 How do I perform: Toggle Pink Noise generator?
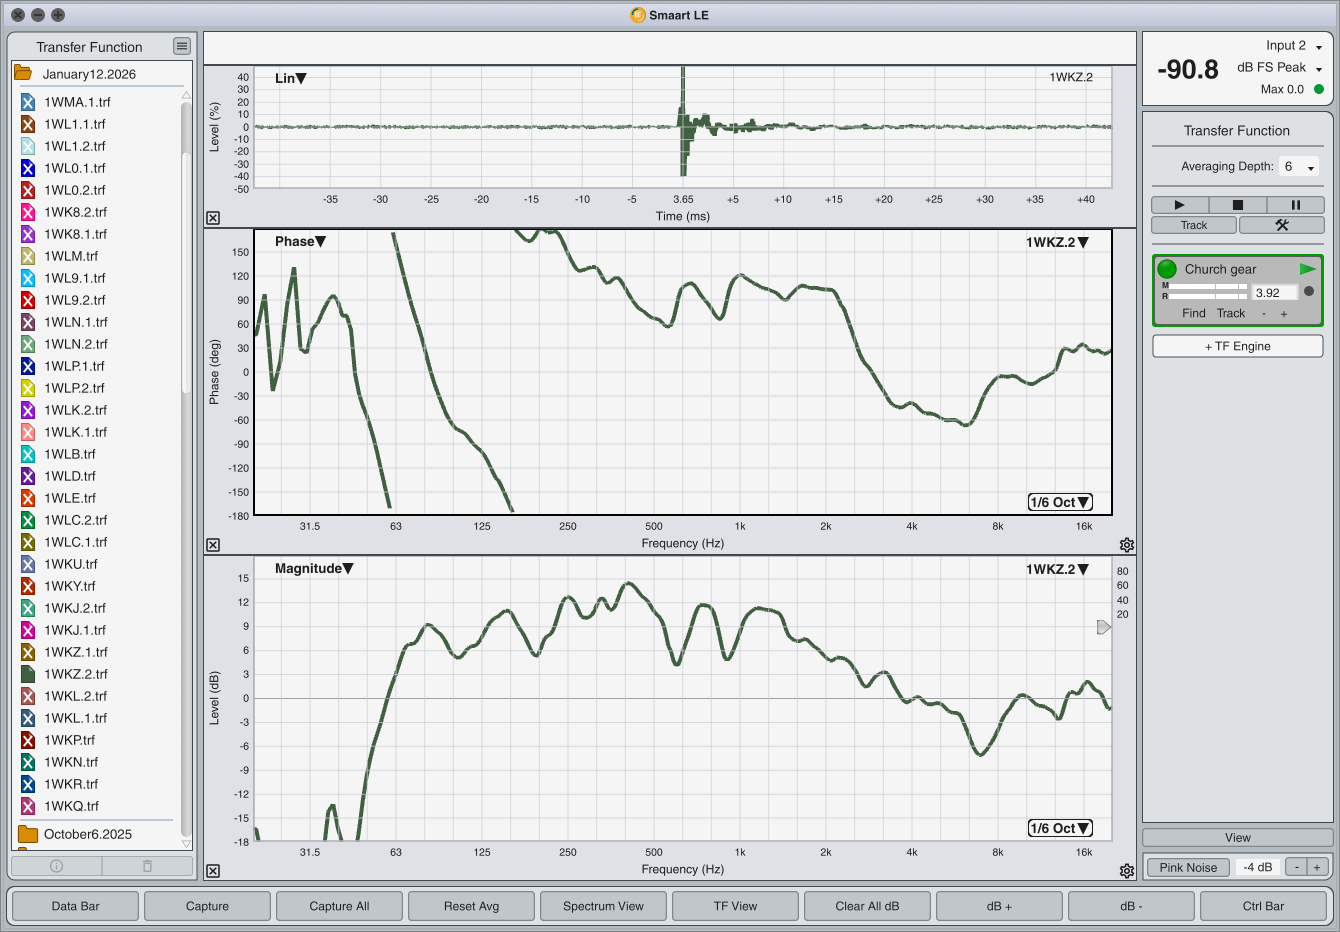pos(1188,867)
